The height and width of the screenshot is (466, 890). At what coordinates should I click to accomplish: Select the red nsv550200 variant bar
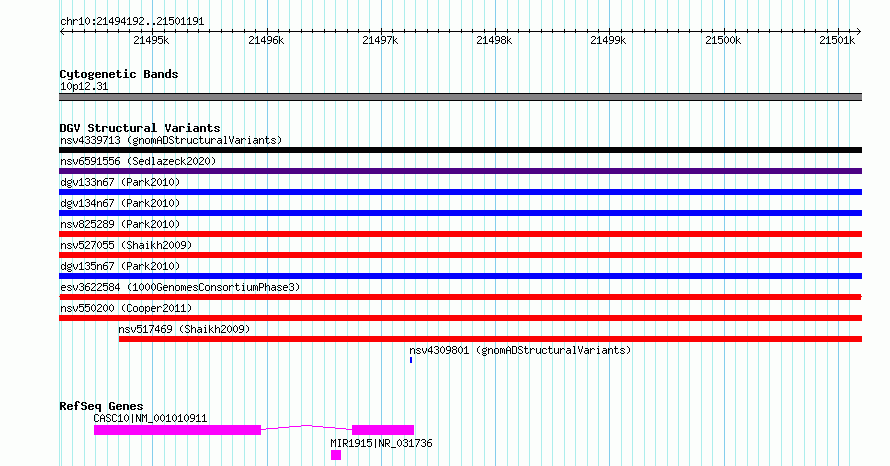pyautogui.click(x=460, y=318)
